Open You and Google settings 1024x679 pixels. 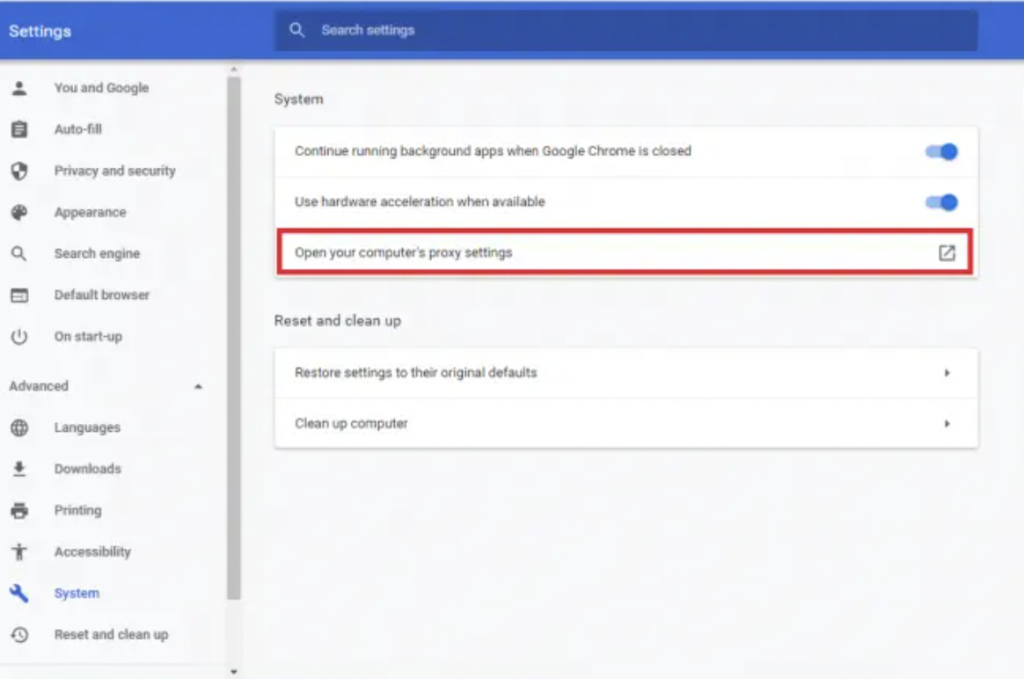(101, 88)
